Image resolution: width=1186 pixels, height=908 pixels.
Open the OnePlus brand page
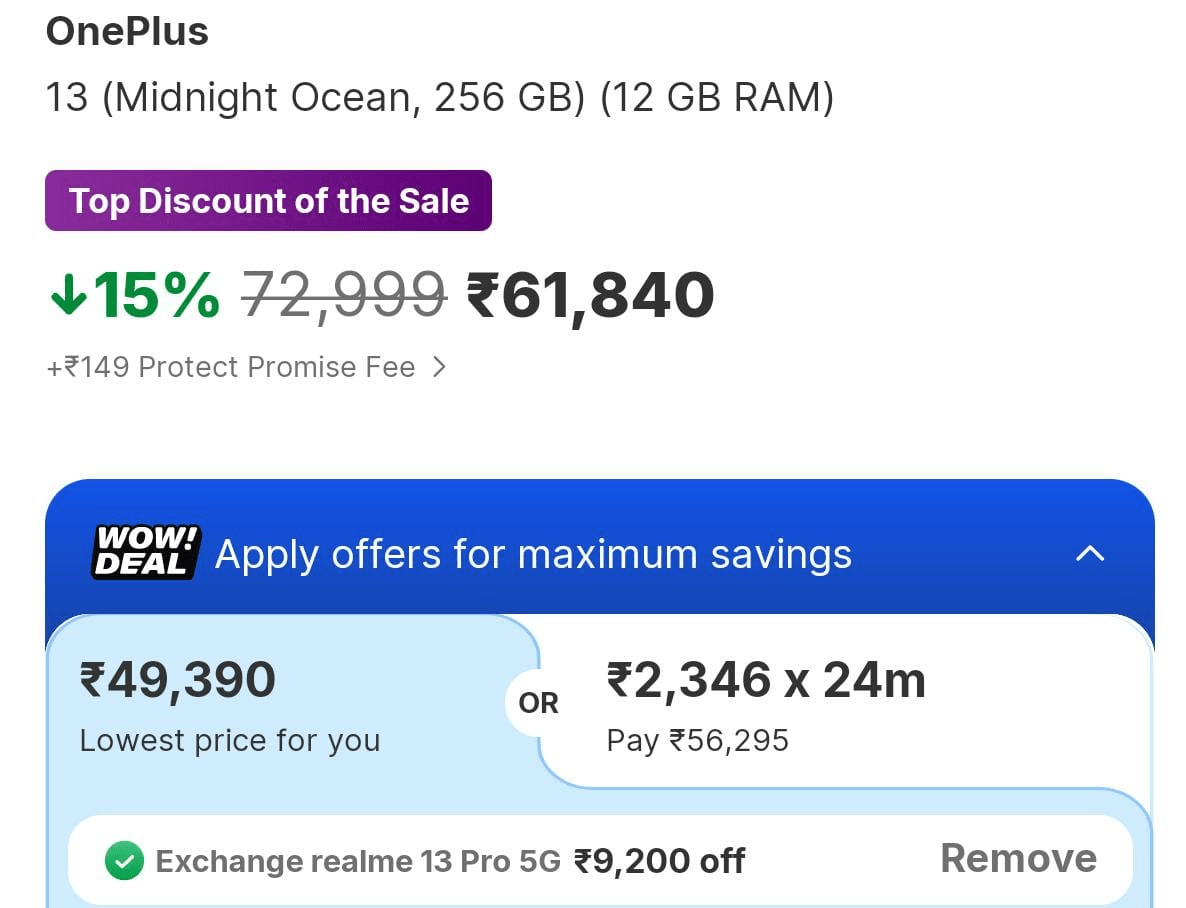point(126,31)
